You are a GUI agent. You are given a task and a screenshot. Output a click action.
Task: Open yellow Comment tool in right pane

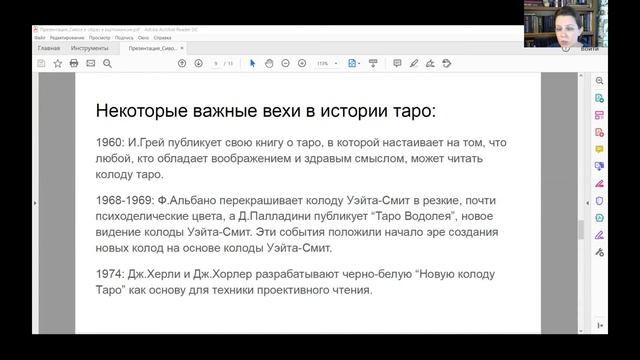tap(599, 149)
